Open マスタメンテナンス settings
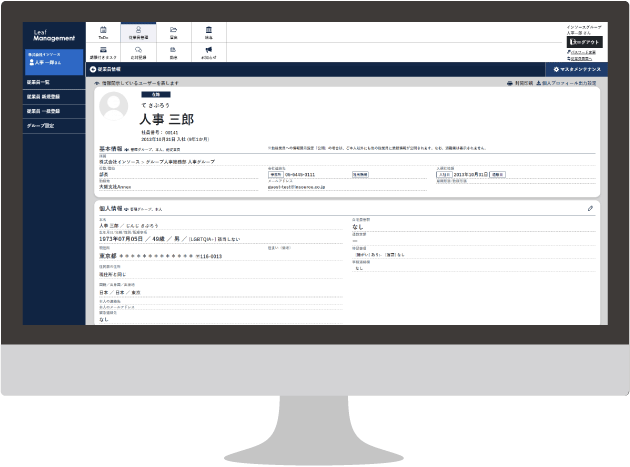The image size is (630, 467). (x=577, y=70)
